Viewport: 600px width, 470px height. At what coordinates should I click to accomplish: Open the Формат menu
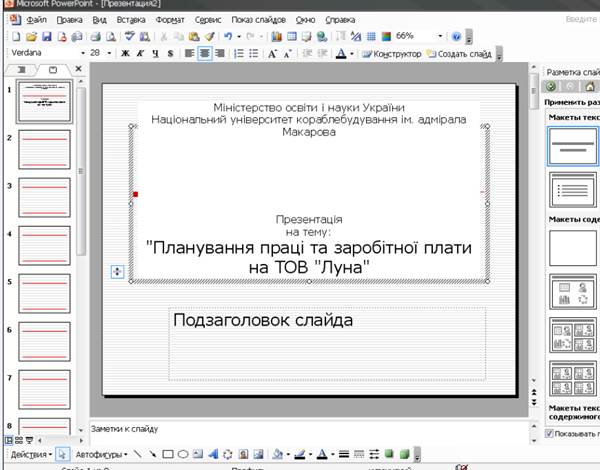[x=170, y=20]
